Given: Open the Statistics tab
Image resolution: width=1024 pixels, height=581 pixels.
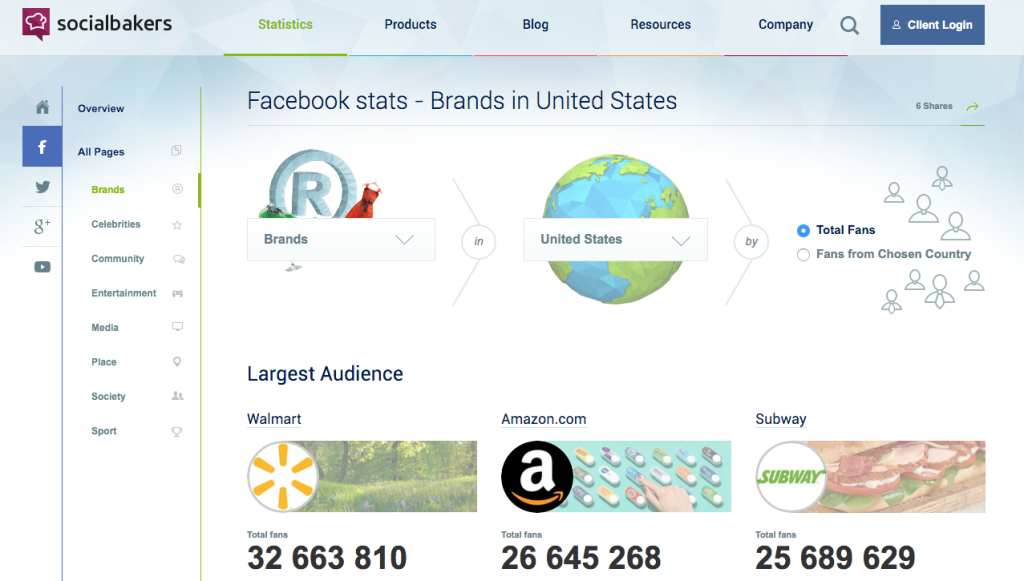Looking at the screenshot, I should click(x=285, y=25).
